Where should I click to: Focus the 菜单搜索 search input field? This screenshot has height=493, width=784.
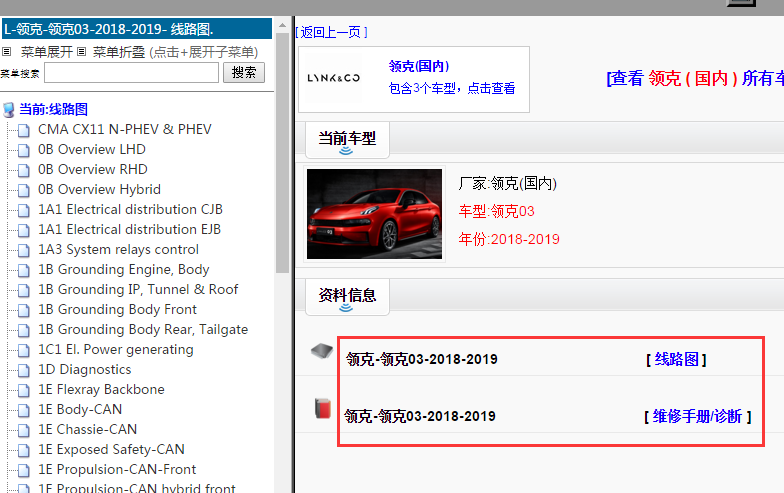132,73
